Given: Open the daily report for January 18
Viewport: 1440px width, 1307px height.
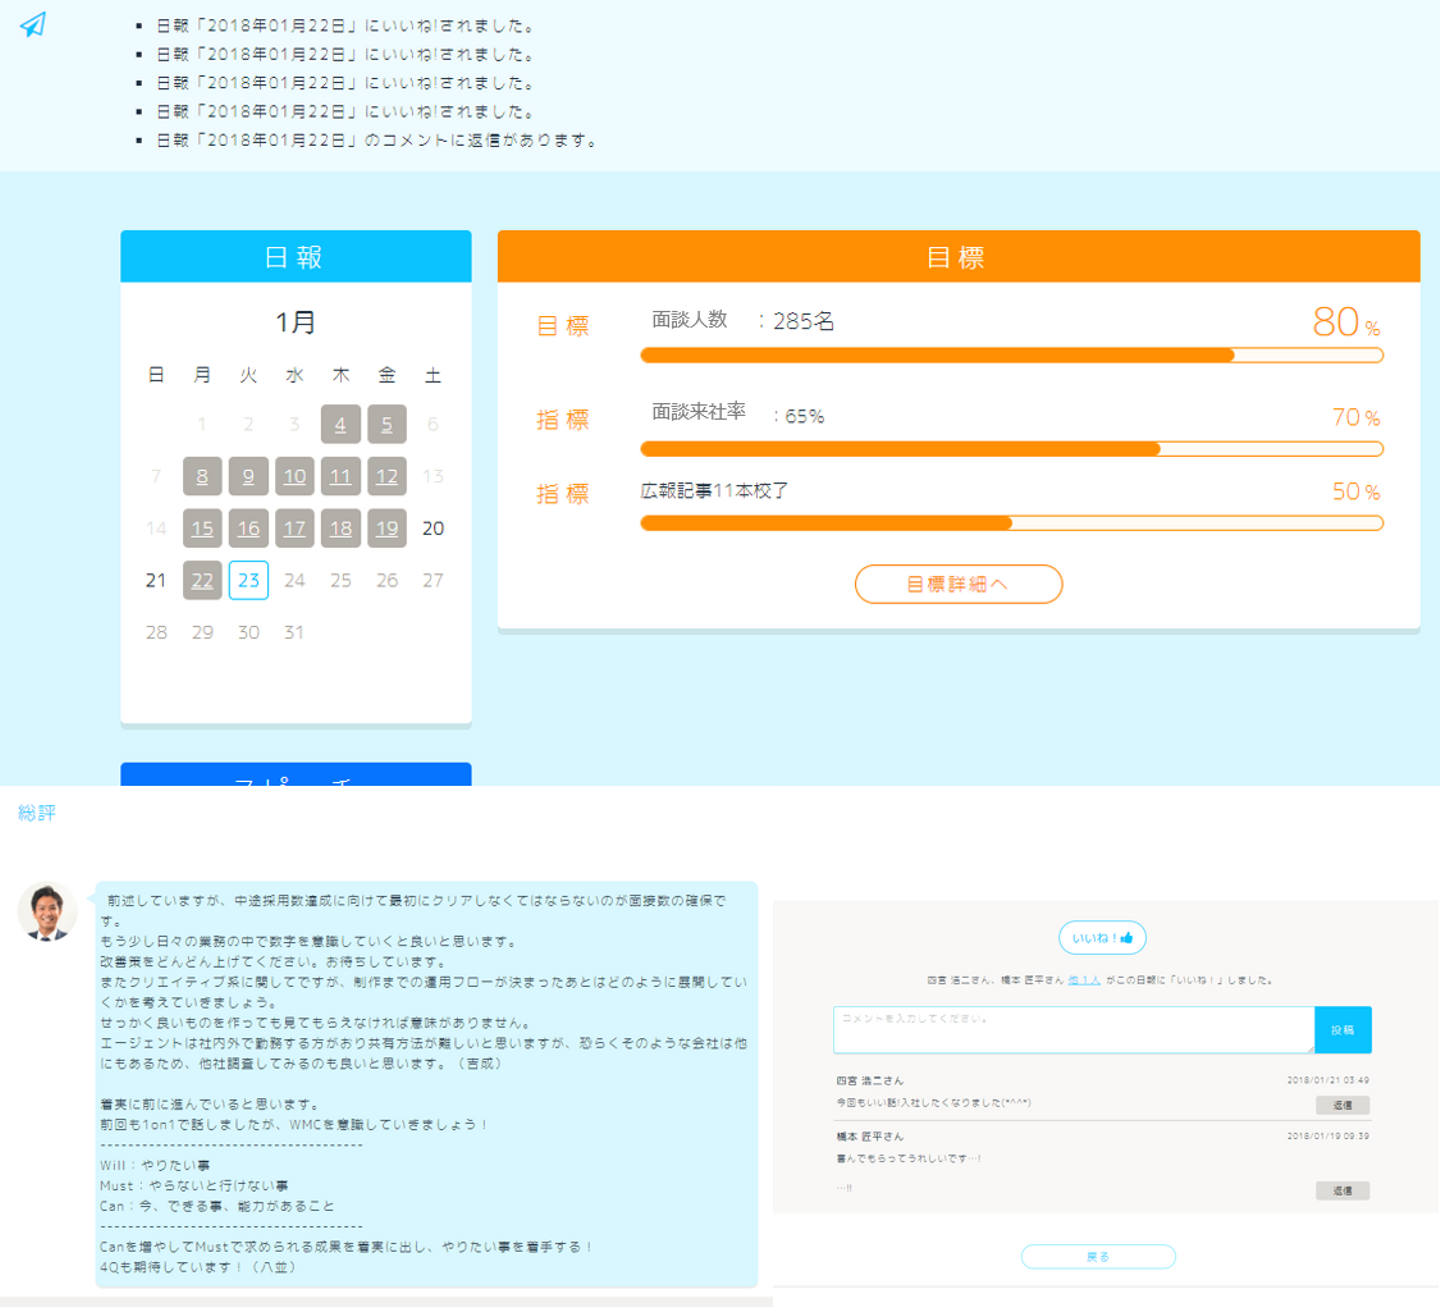Looking at the screenshot, I should coord(341,528).
